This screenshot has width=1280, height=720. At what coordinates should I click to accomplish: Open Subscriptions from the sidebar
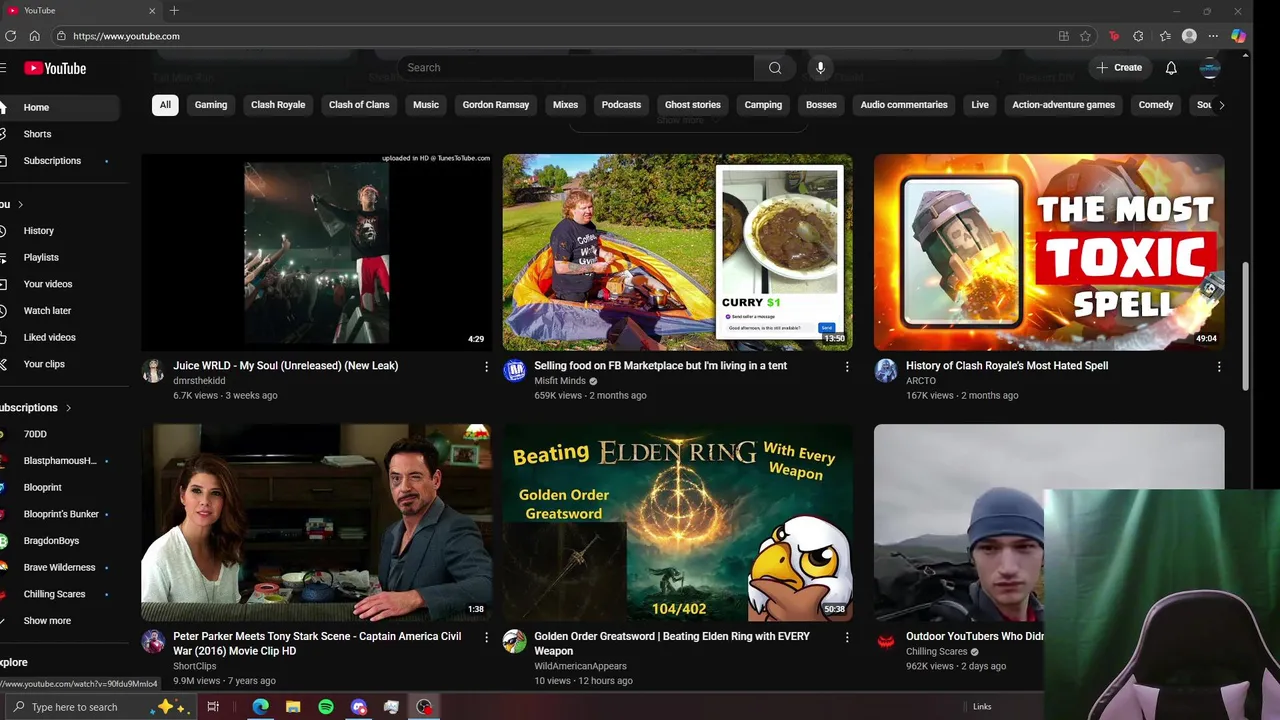(52, 161)
